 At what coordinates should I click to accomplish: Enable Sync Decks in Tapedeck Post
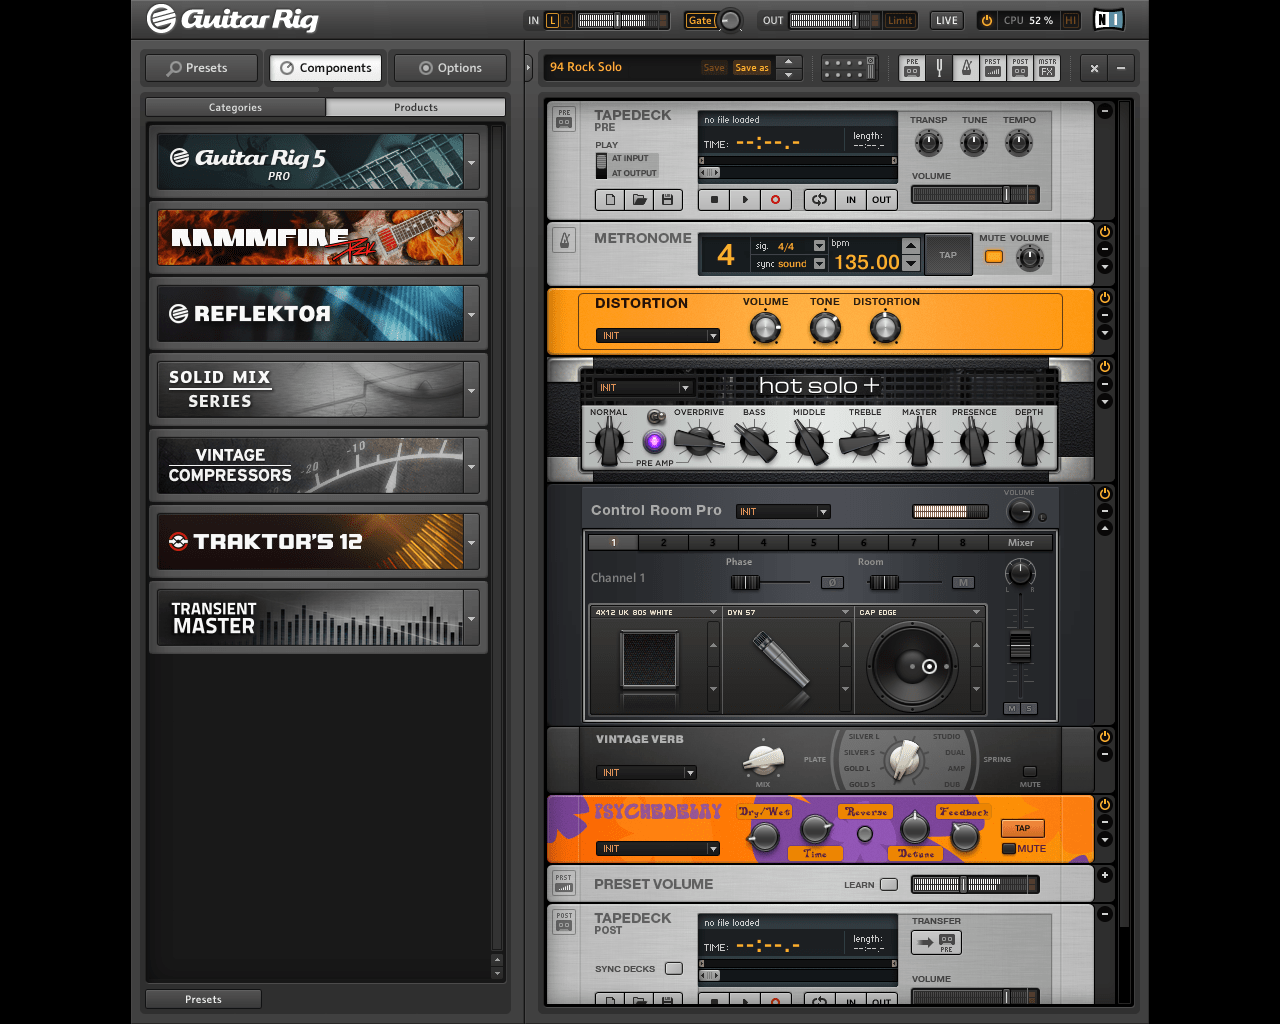coord(674,968)
